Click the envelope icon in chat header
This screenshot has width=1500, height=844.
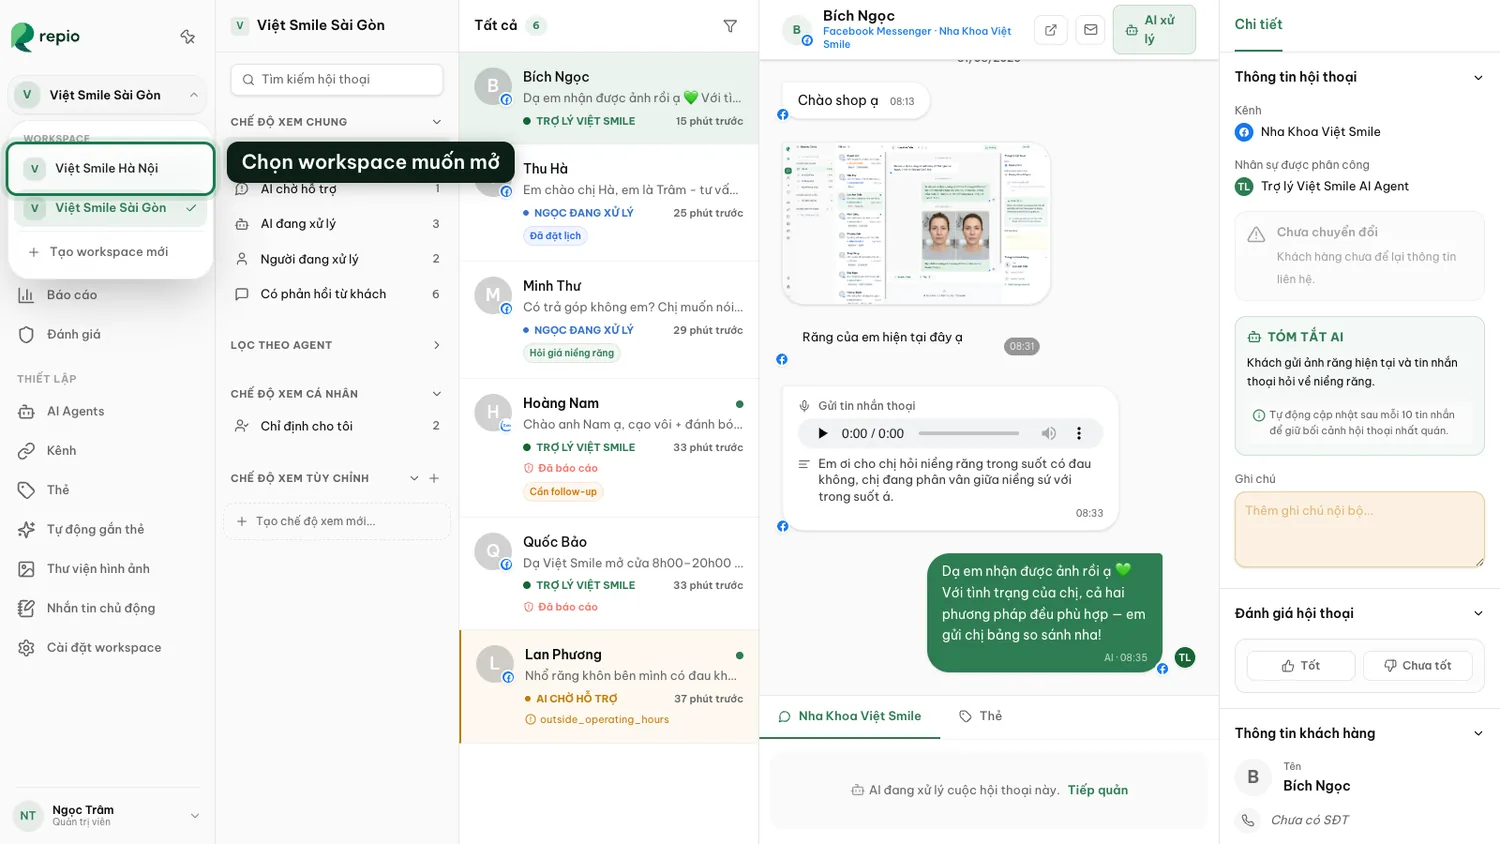[x=1091, y=30]
